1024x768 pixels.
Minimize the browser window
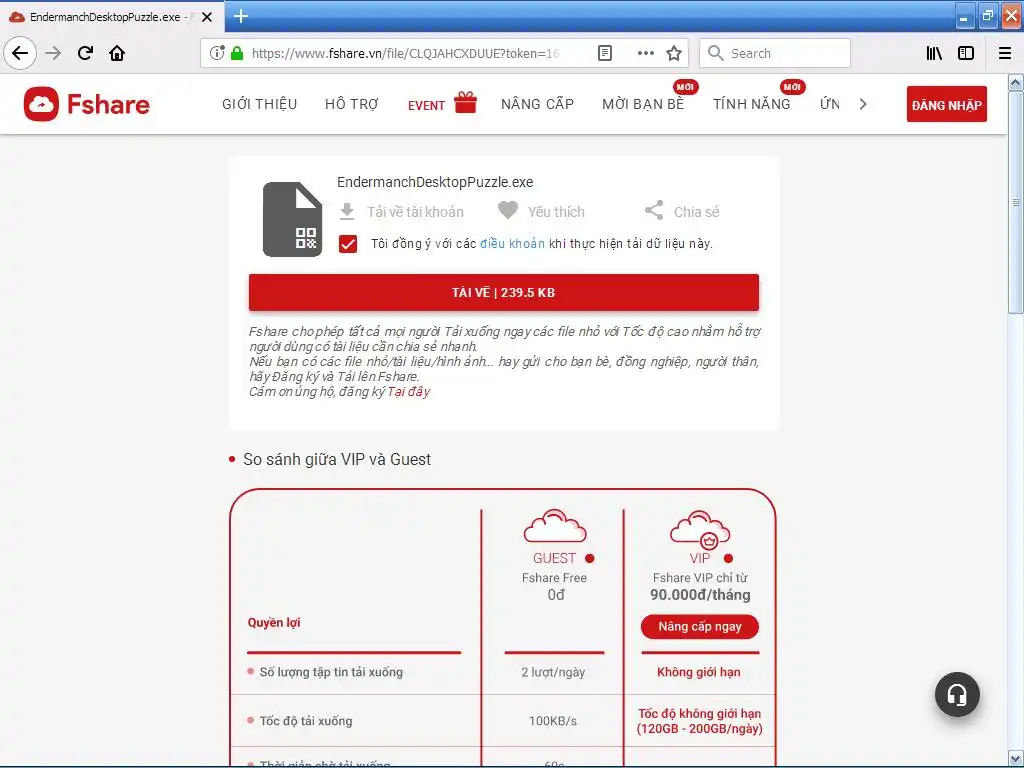click(x=965, y=16)
